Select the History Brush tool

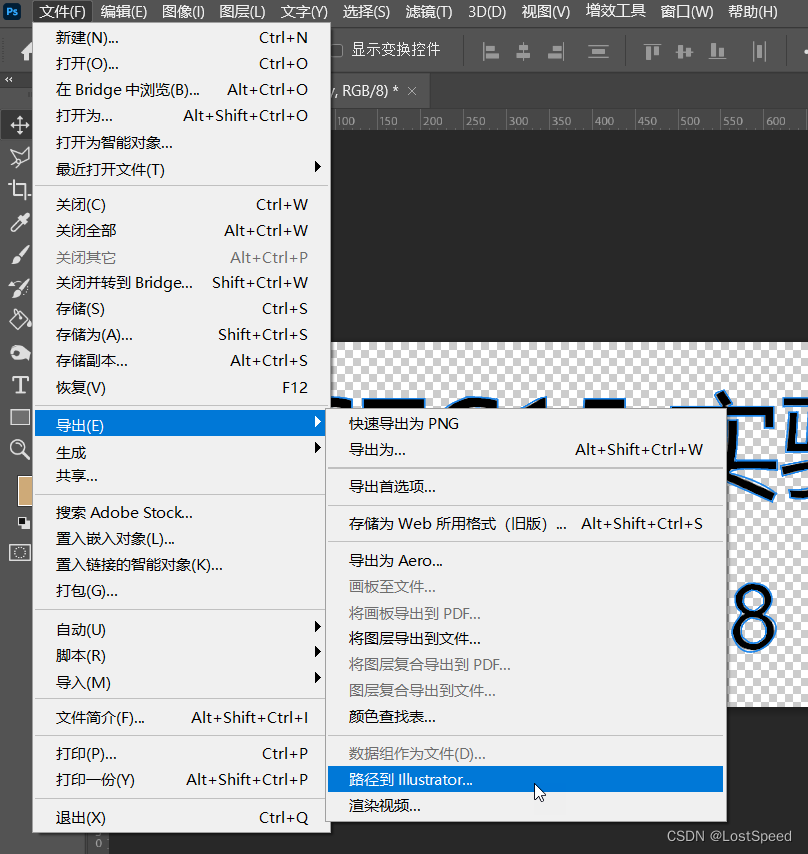(20, 288)
